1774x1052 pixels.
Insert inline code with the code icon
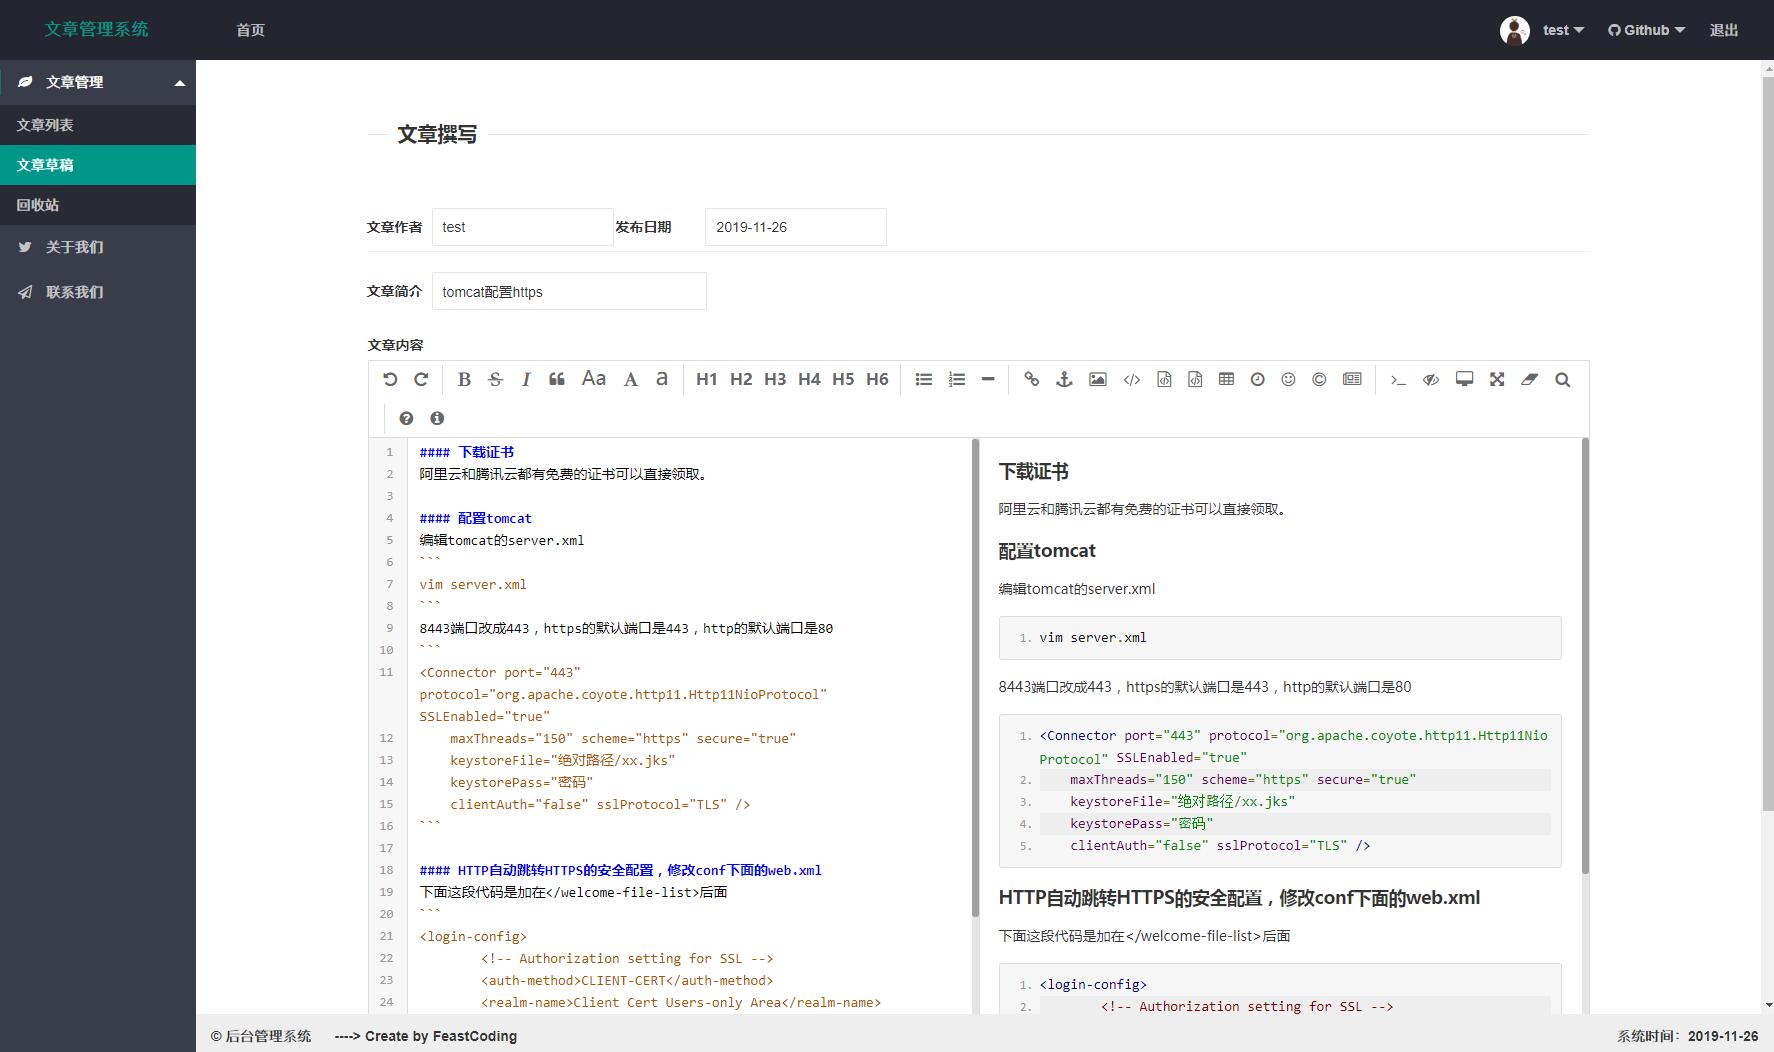point(1132,379)
